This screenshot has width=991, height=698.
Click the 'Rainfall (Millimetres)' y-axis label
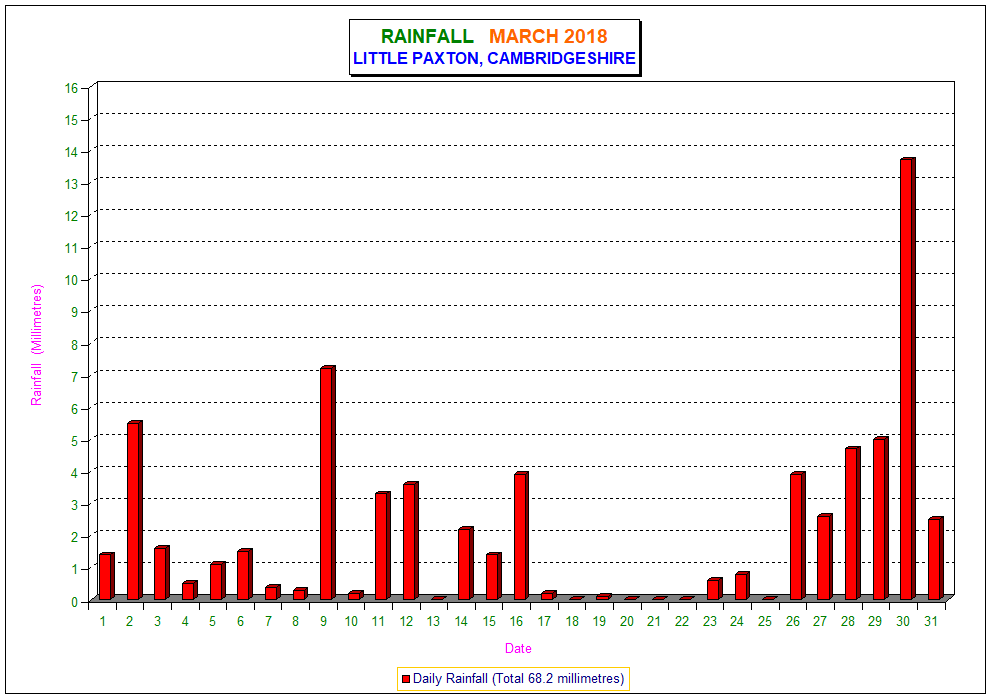click(37, 345)
